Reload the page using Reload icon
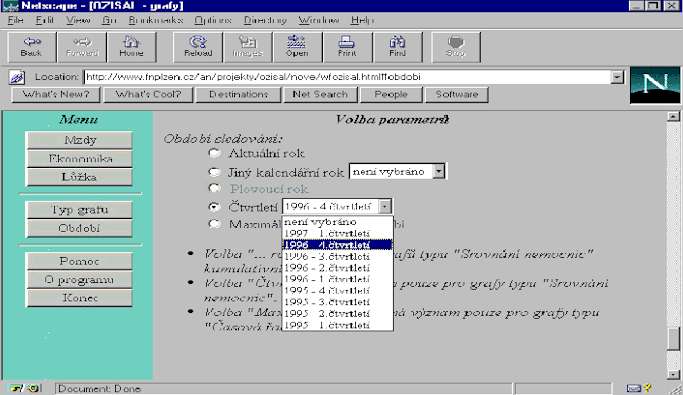Screen dimensions: 683x395 tap(198, 47)
